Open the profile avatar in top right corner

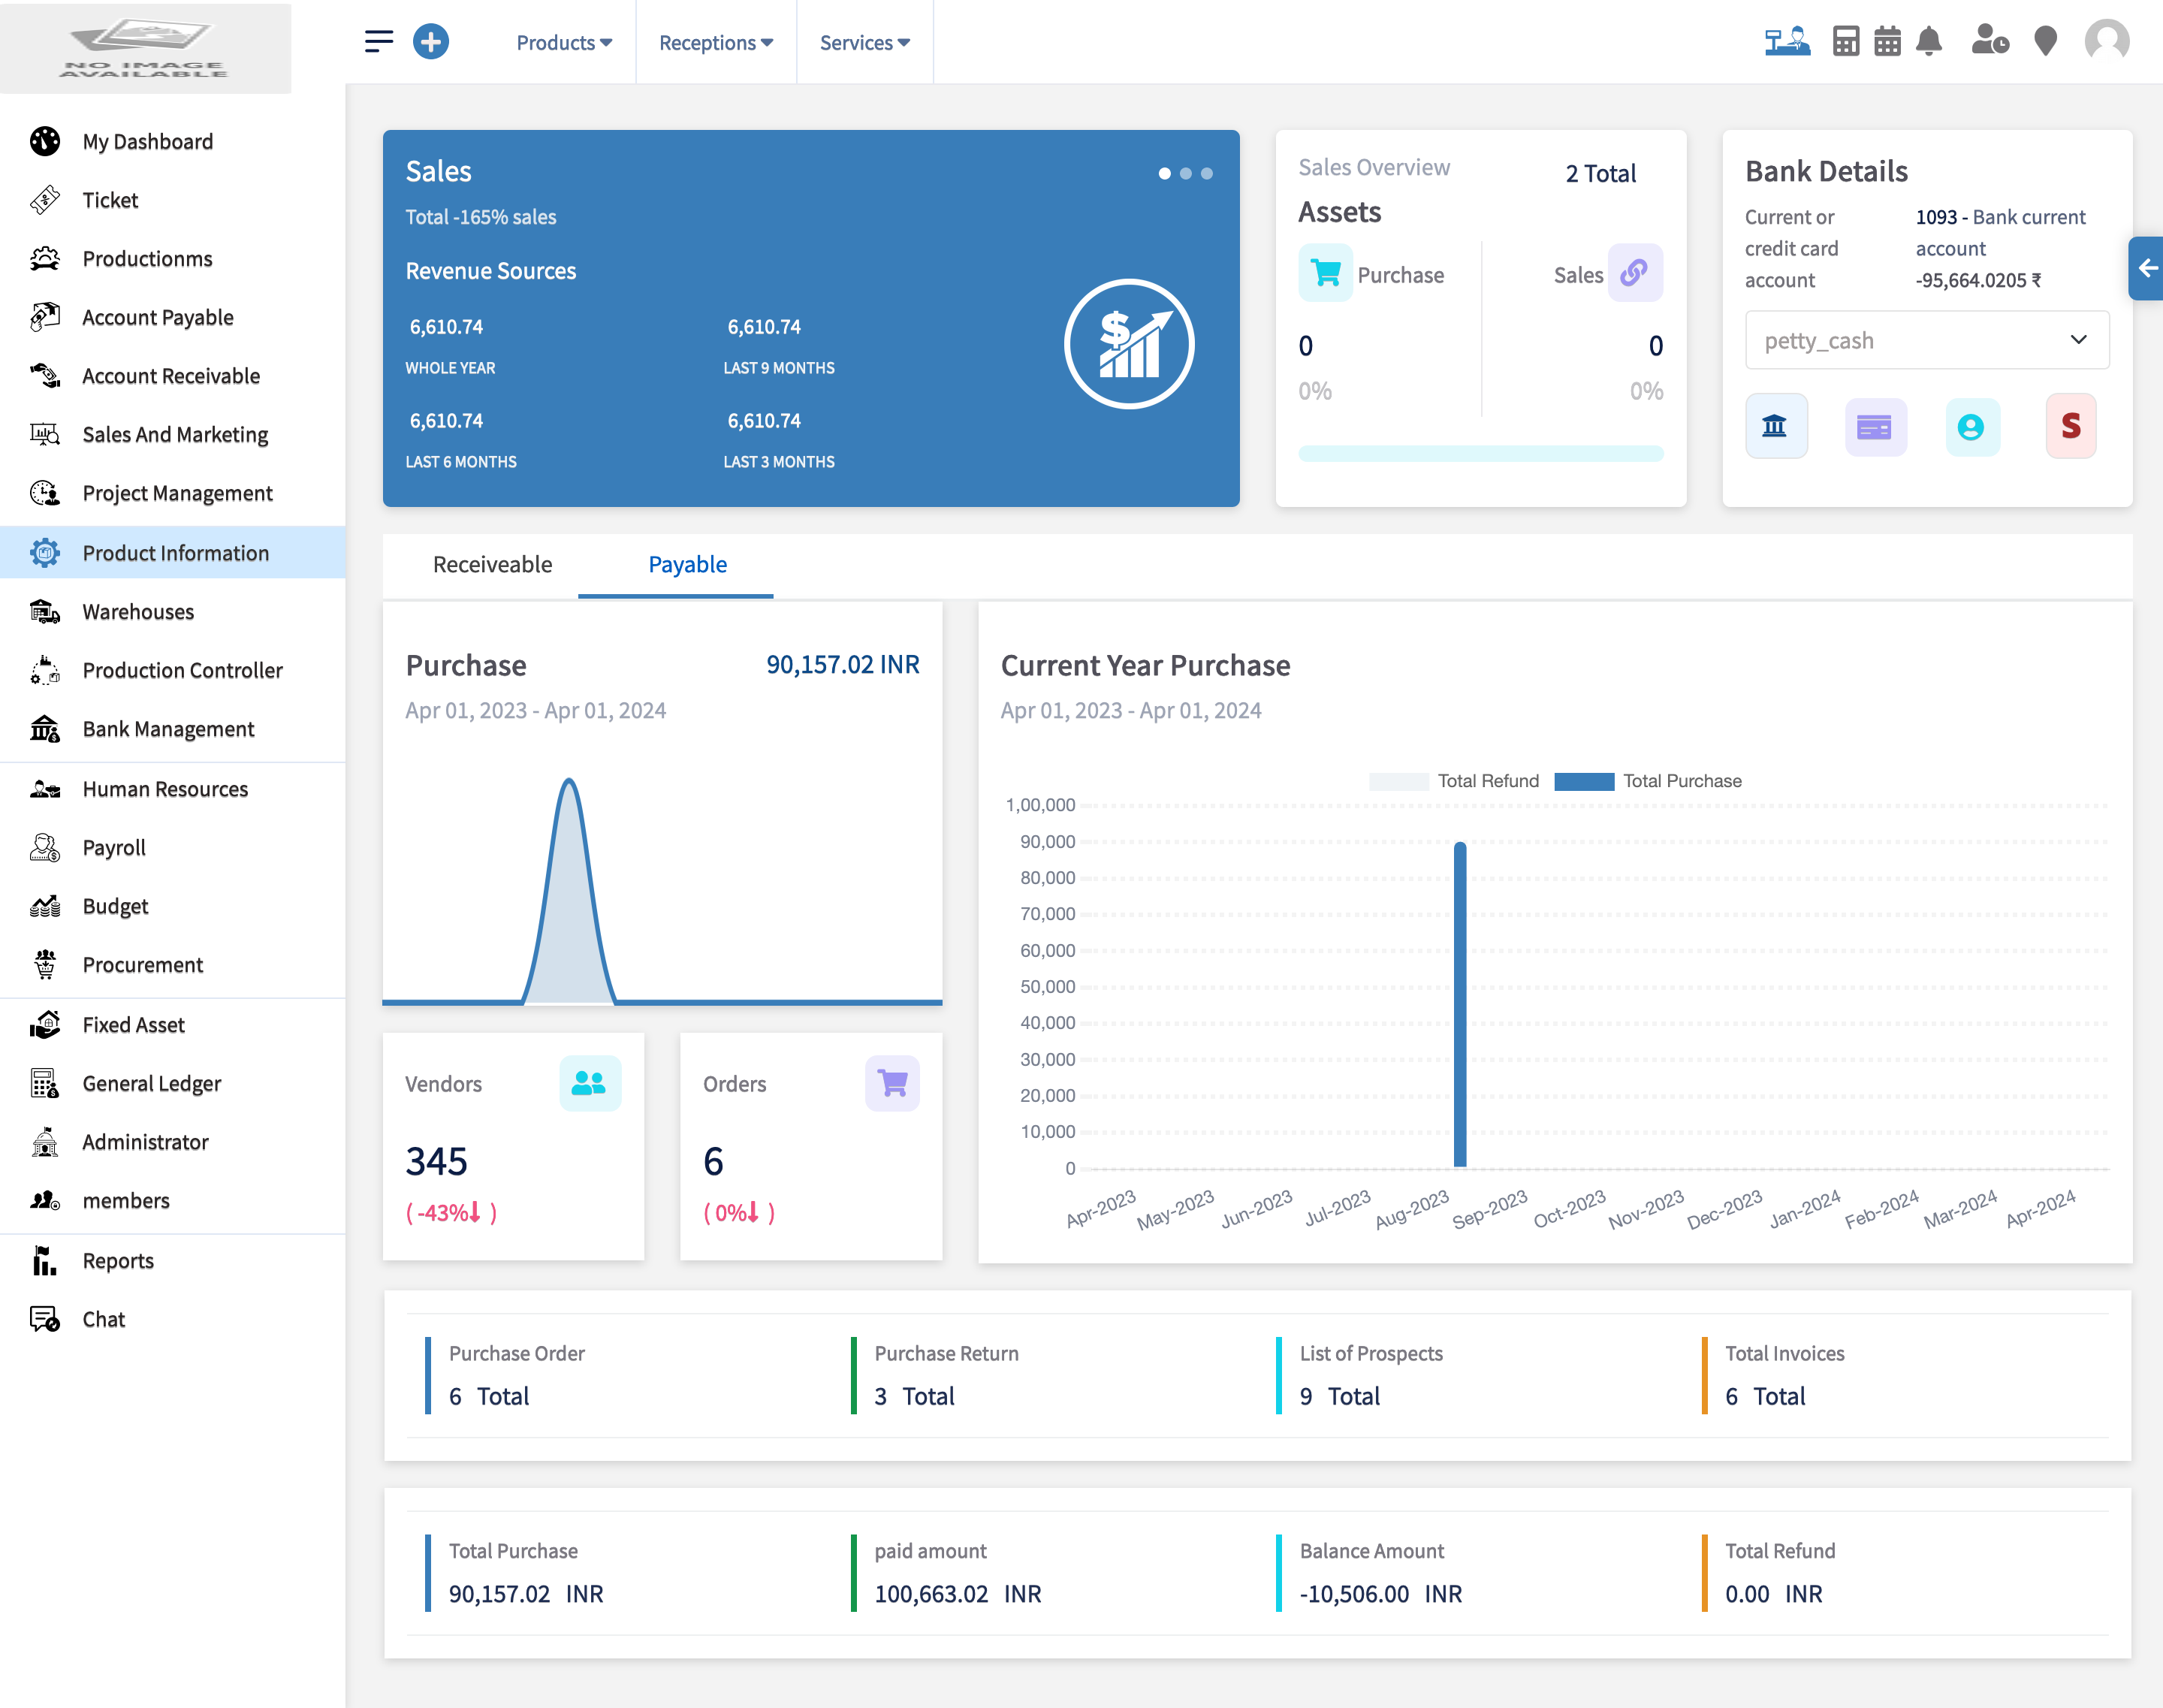[x=2106, y=42]
